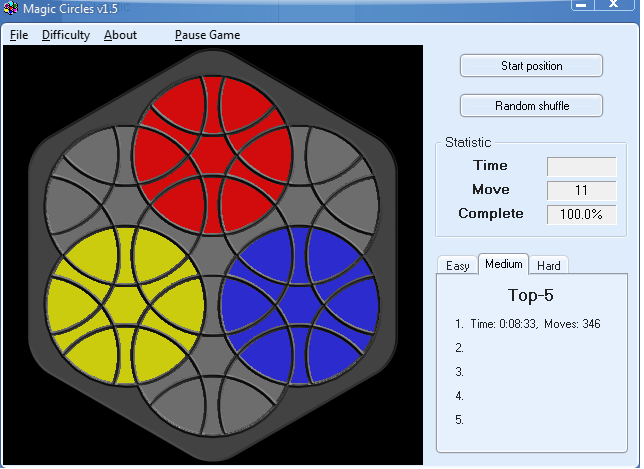Image resolution: width=644 pixels, height=469 pixels.
Task: Click the yellow circle's center piece
Action: [x=126, y=306]
